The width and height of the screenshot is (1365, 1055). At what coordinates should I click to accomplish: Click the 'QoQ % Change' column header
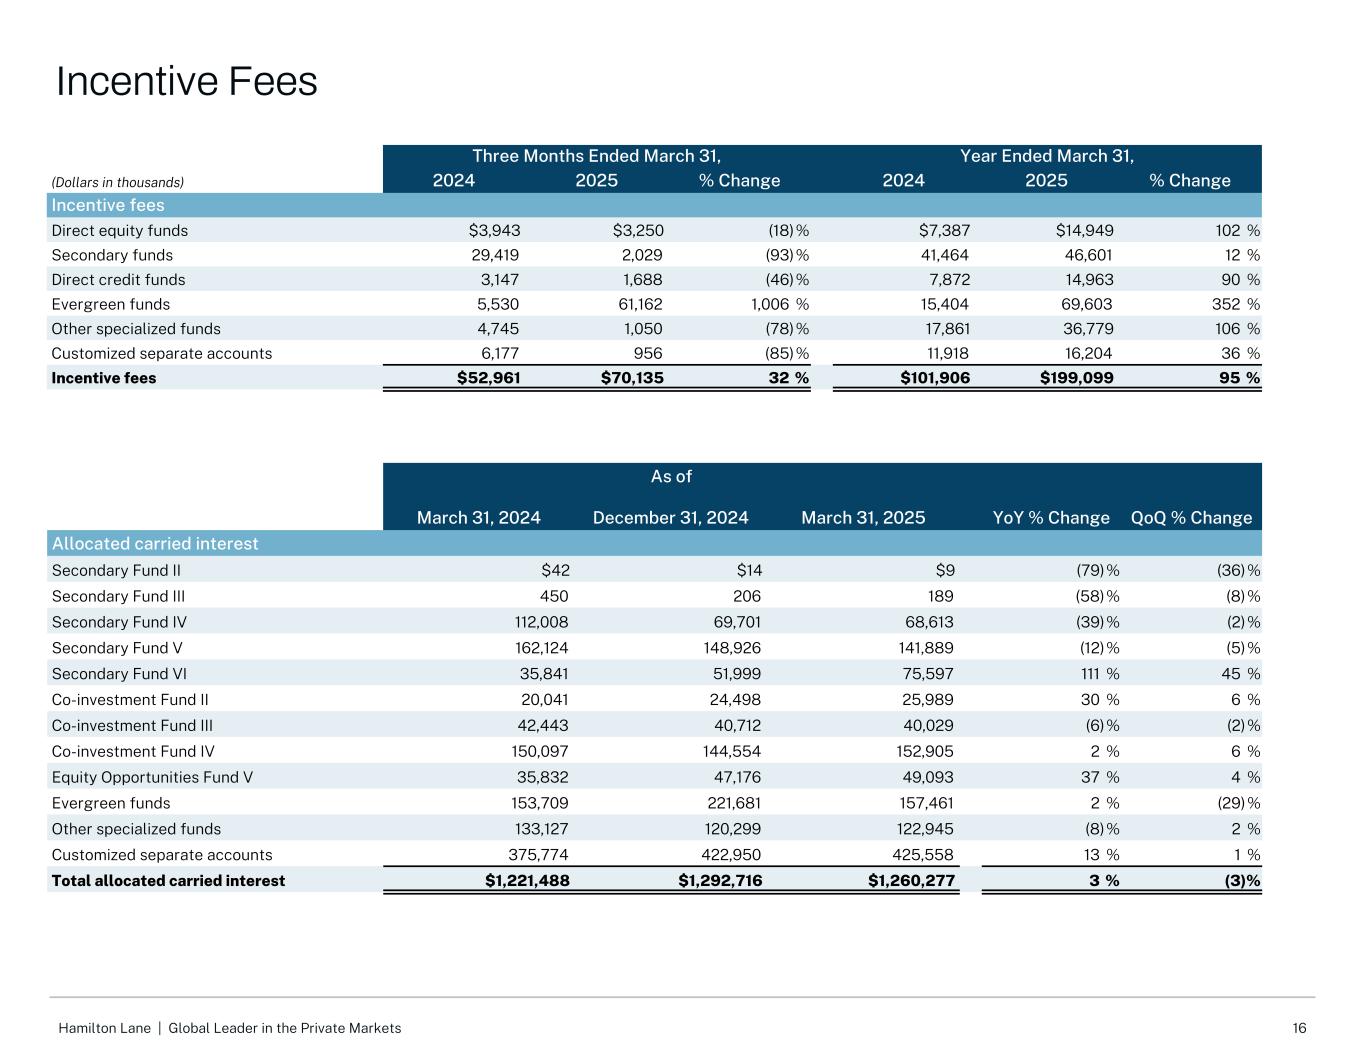pos(1190,518)
